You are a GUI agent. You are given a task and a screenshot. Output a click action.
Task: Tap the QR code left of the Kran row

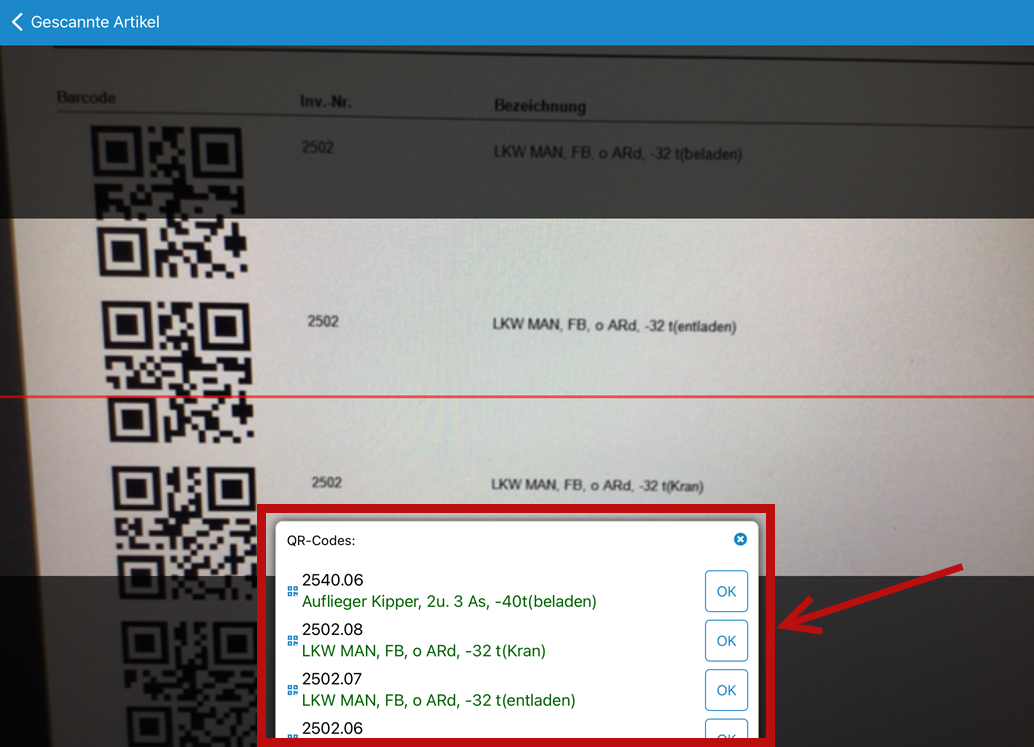185,533
